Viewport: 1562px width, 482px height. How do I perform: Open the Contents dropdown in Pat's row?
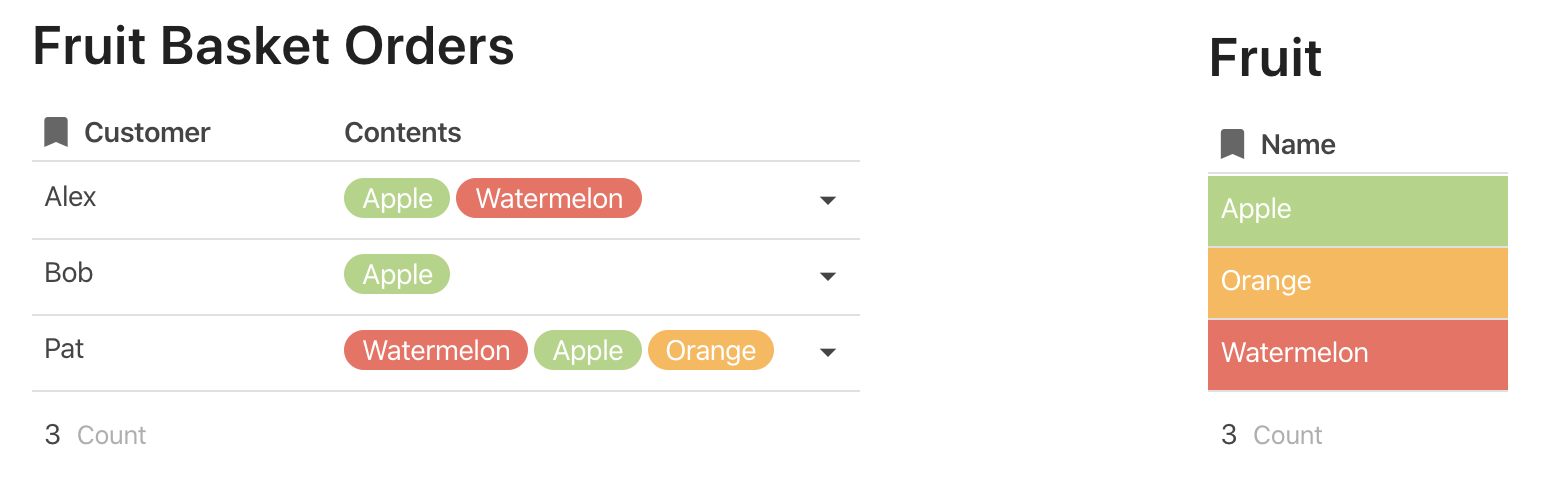click(x=827, y=352)
